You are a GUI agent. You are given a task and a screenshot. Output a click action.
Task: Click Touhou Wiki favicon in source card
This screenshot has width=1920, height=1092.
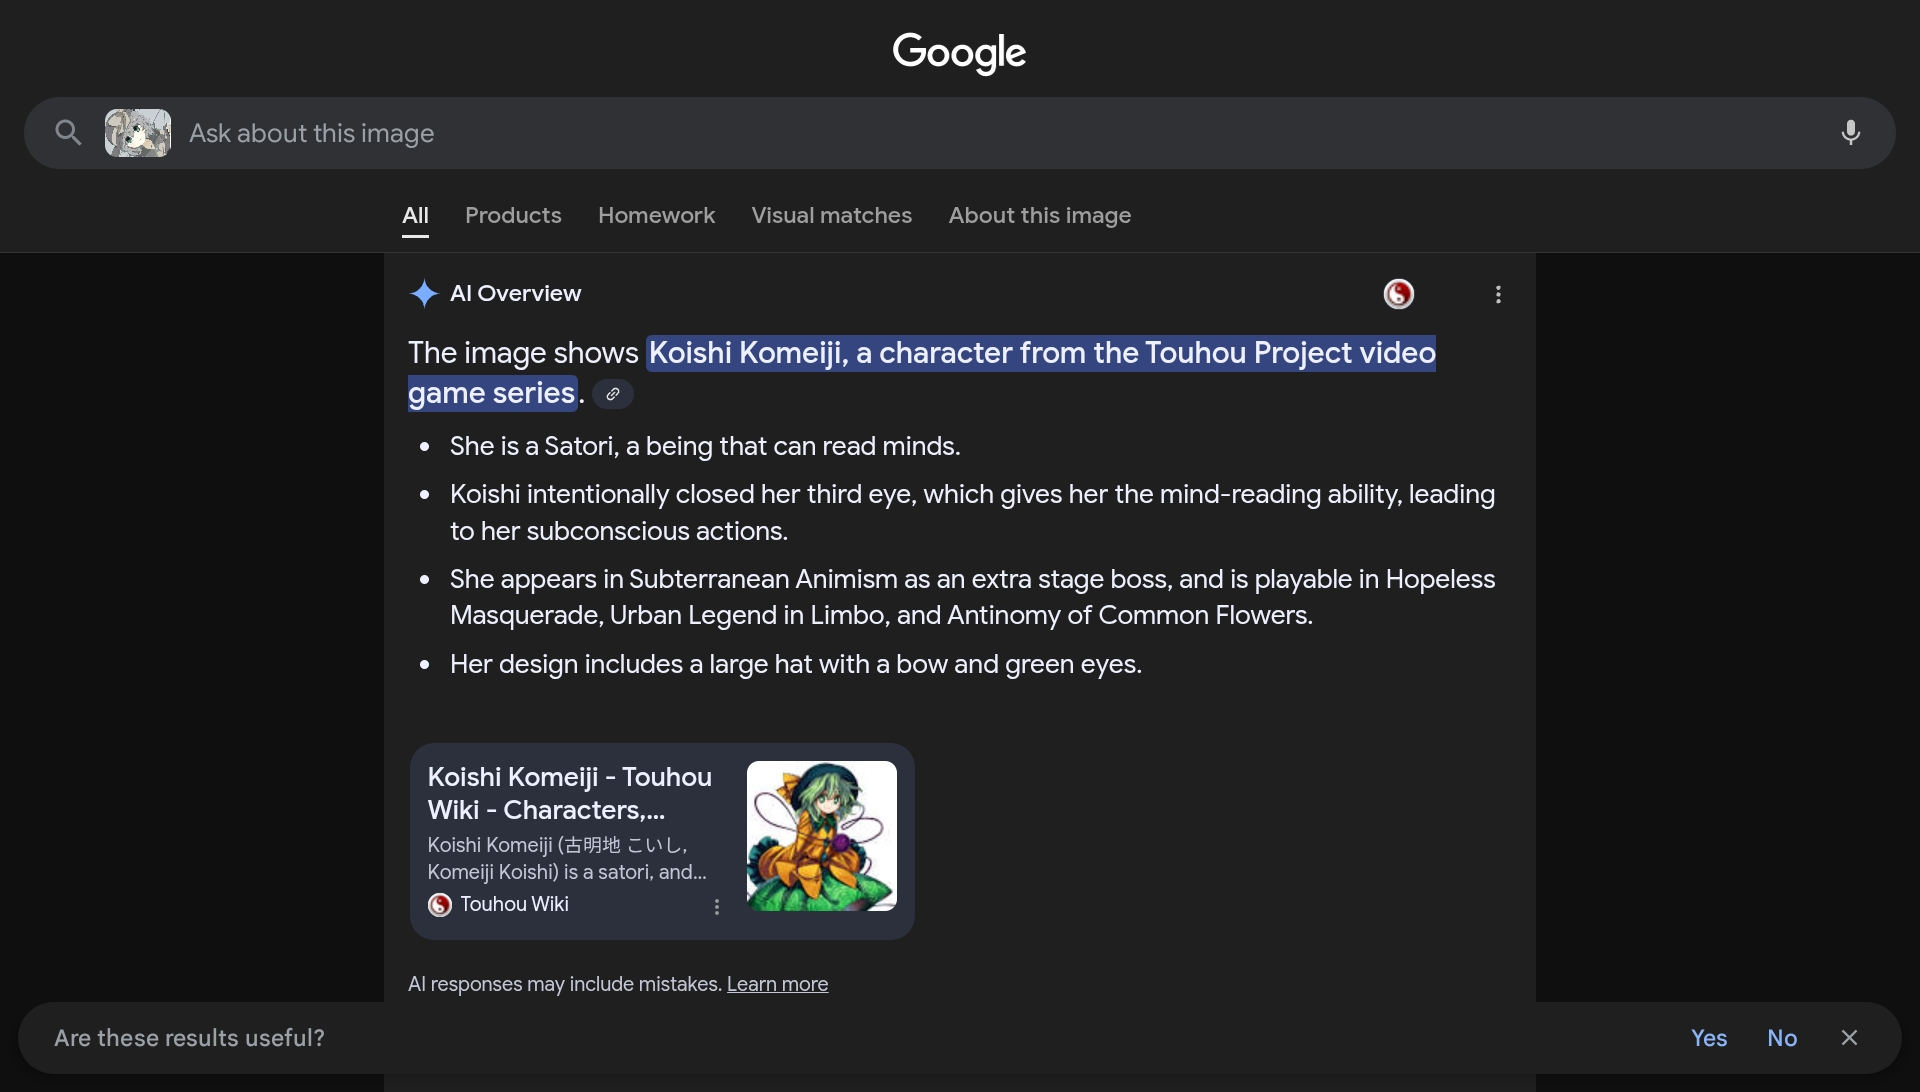pos(440,905)
